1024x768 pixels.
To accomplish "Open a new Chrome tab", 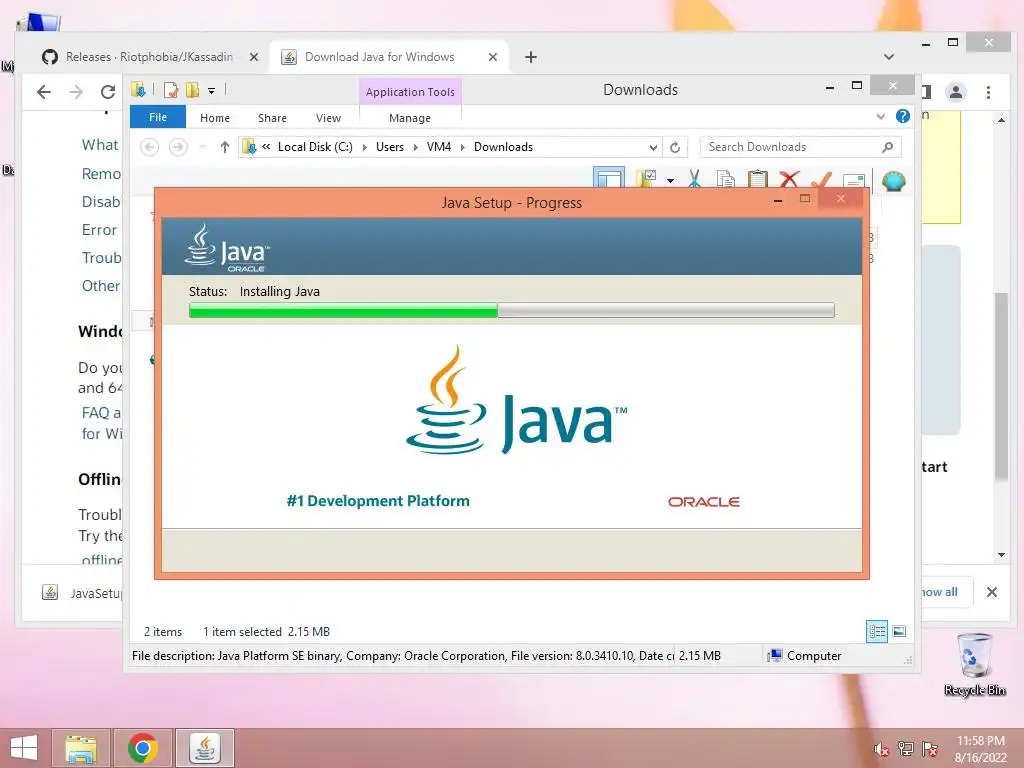I will [531, 57].
